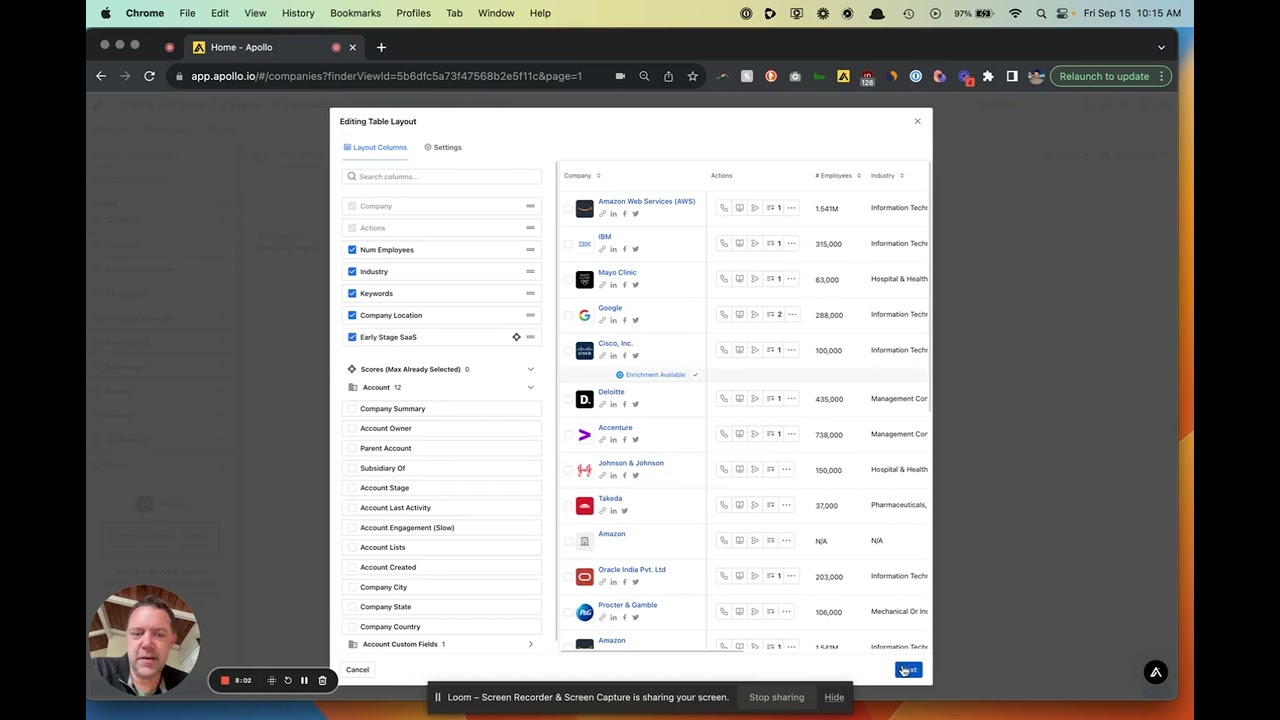1280x720 pixels.
Task: Sort by the Company column header
Action: (x=582, y=175)
